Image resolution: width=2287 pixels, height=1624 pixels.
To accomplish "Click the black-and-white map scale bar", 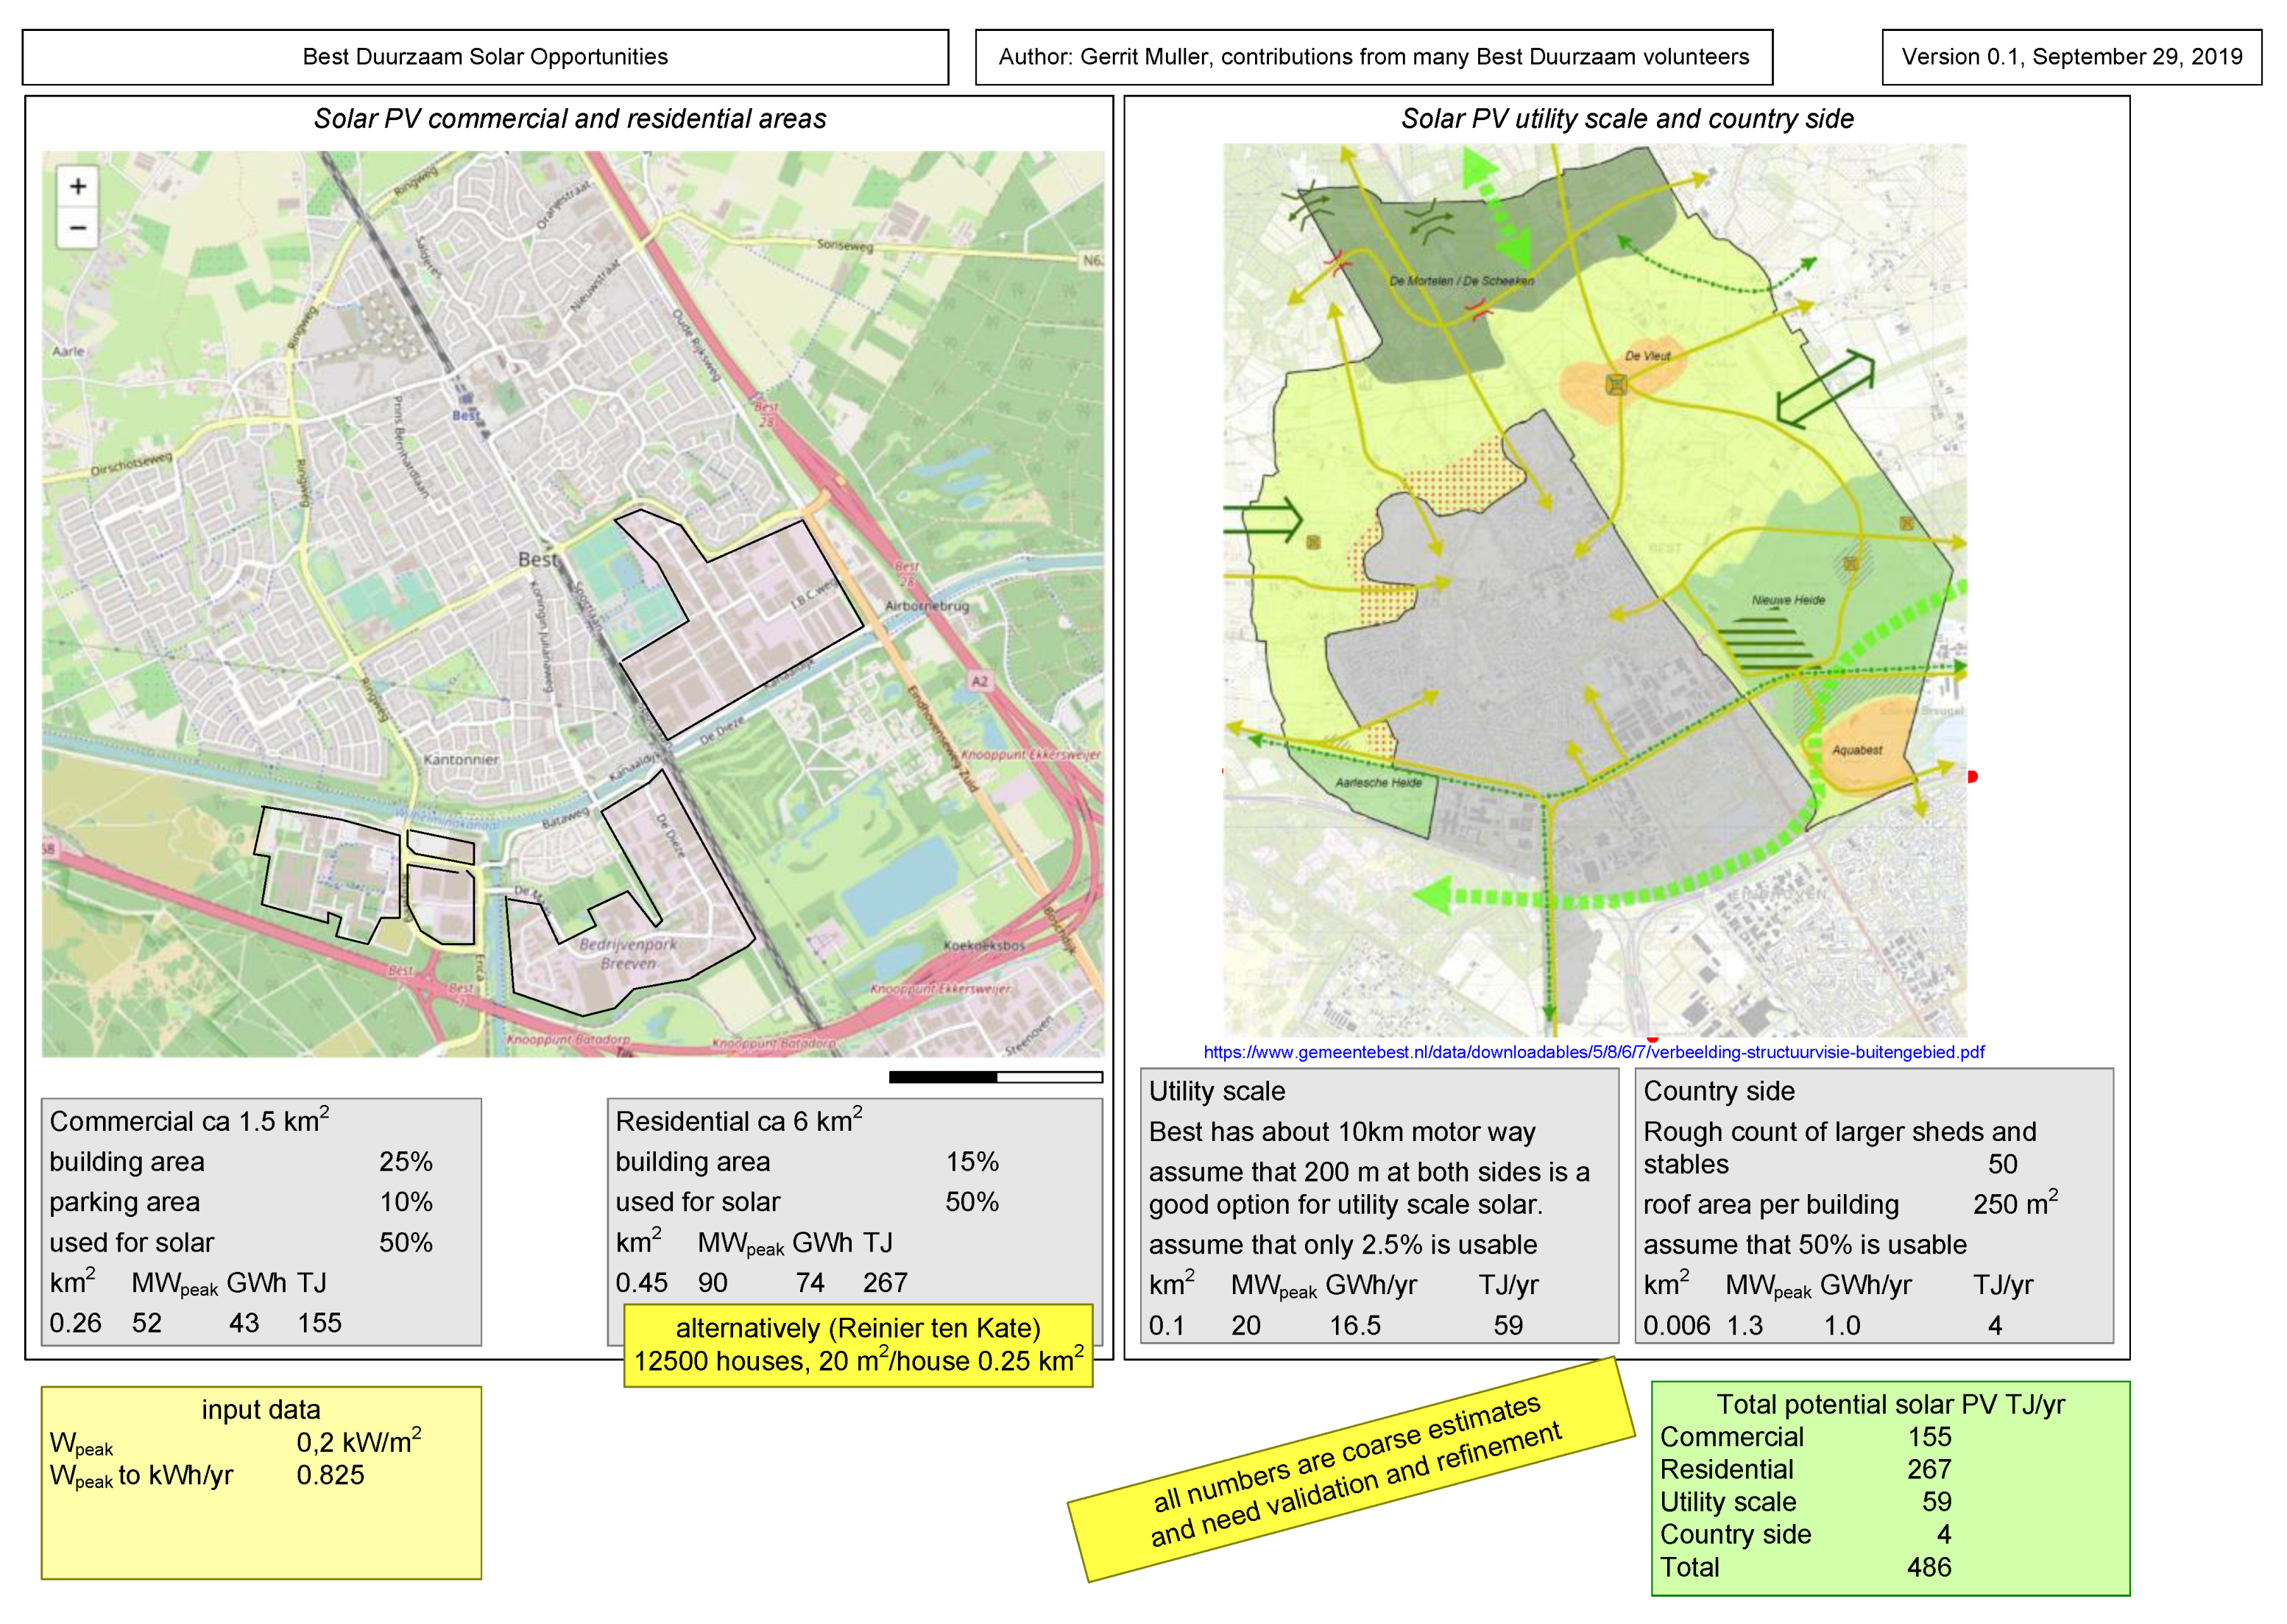I will click(995, 1077).
